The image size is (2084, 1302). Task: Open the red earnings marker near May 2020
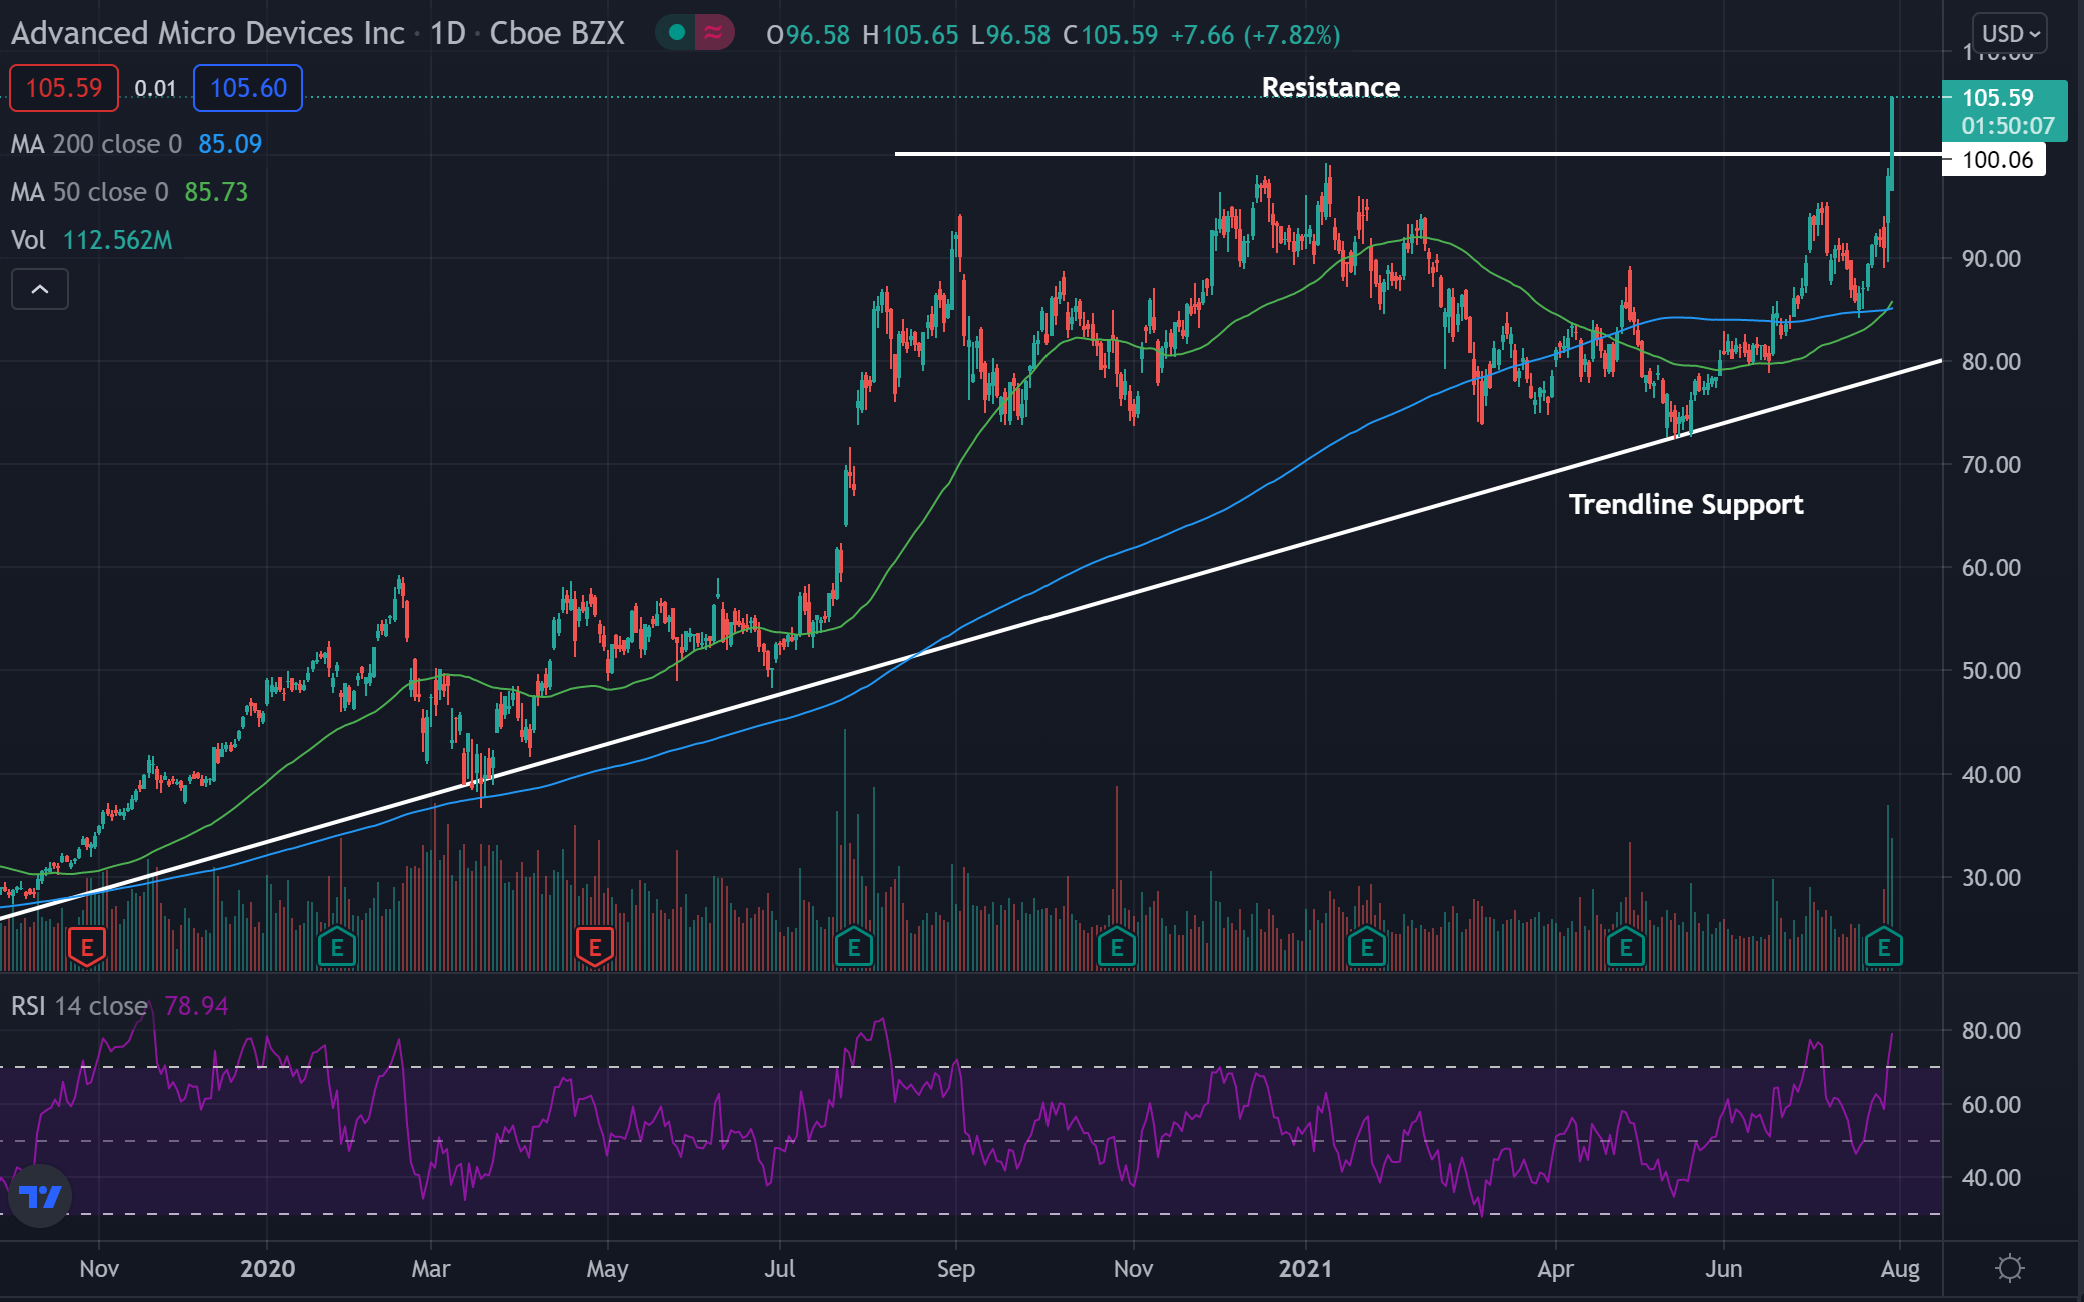[595, 946]
